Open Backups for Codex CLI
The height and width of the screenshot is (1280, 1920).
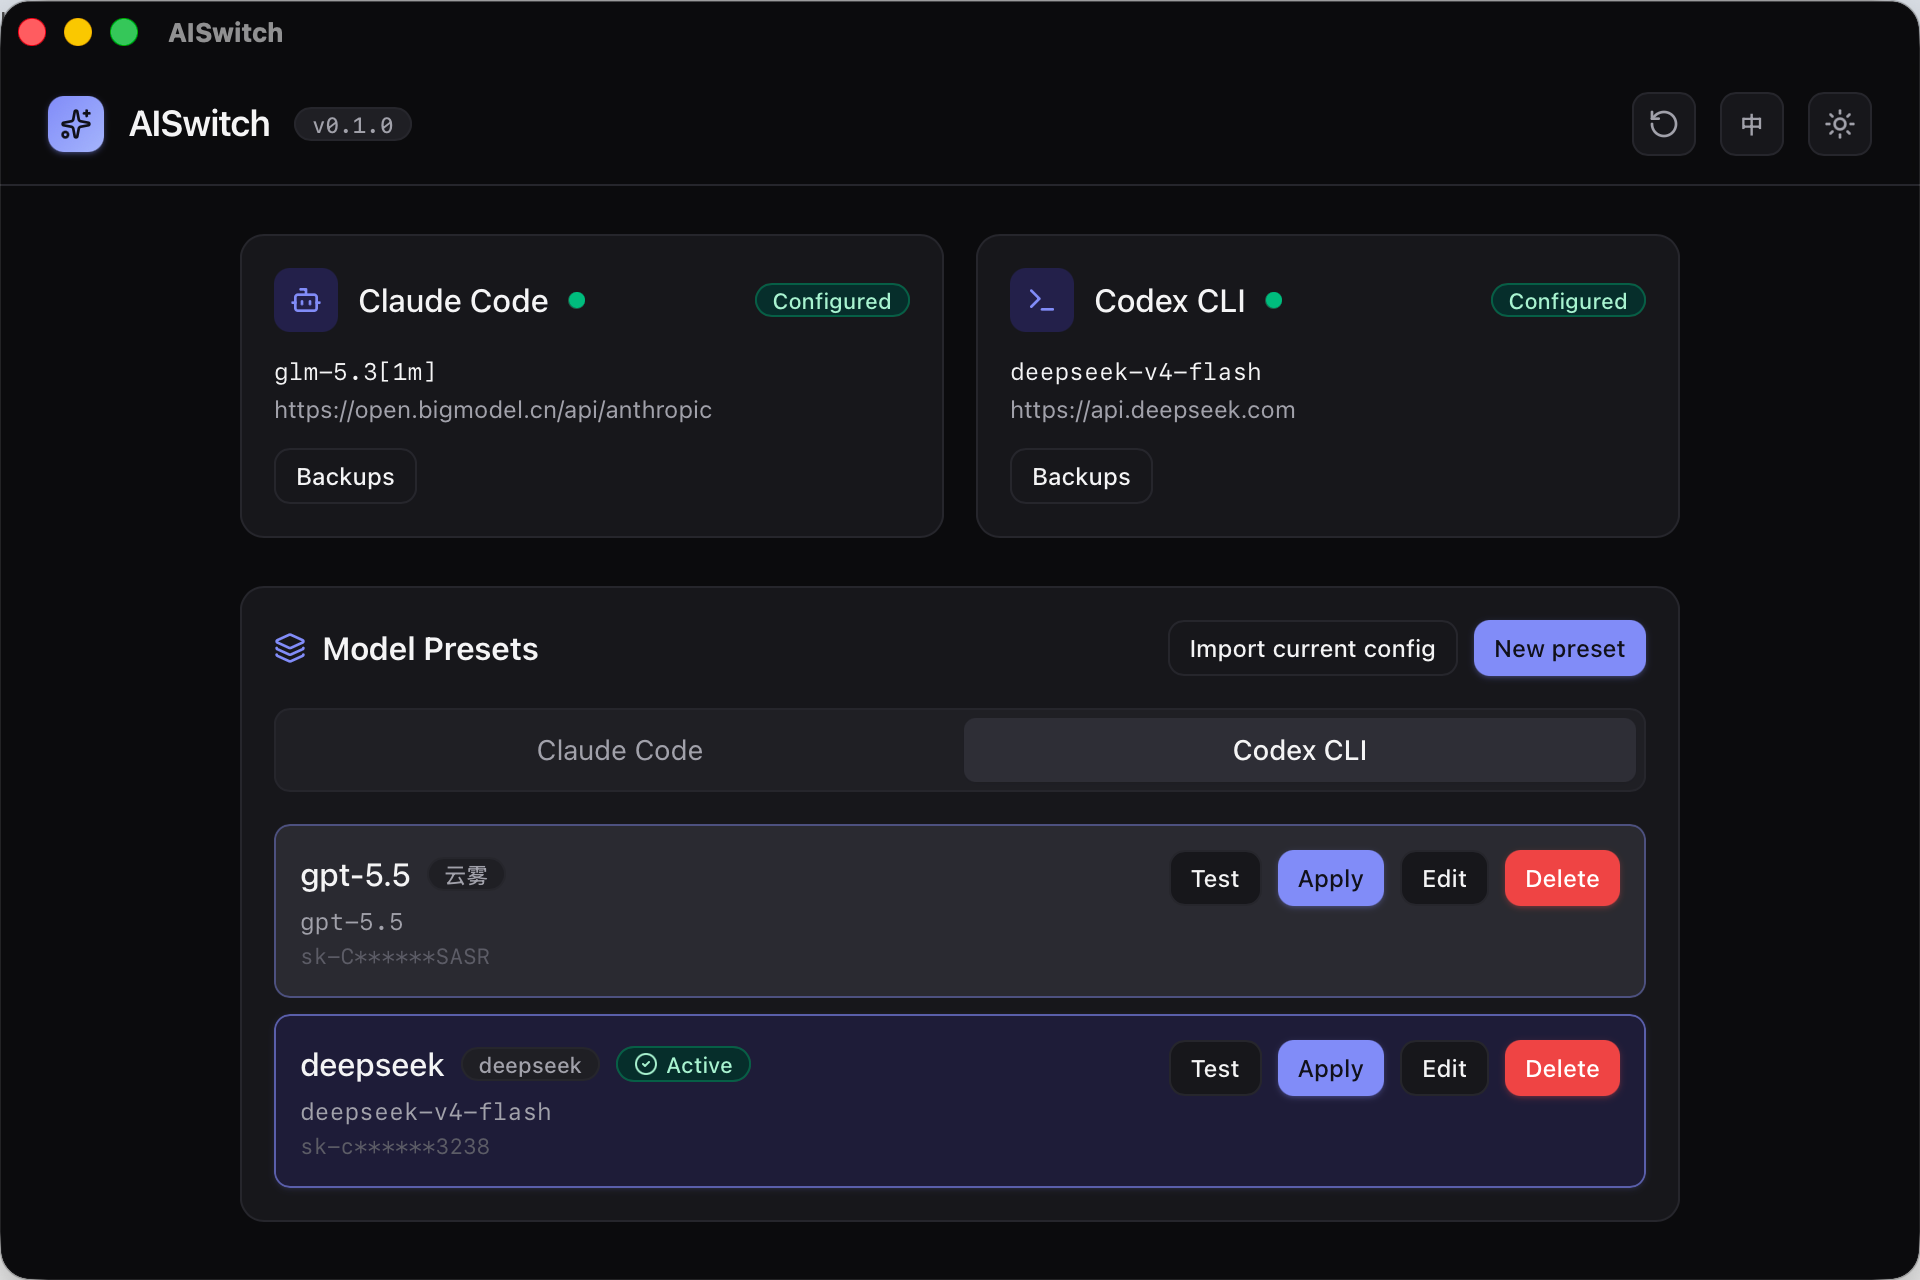tap(1081, 476)
